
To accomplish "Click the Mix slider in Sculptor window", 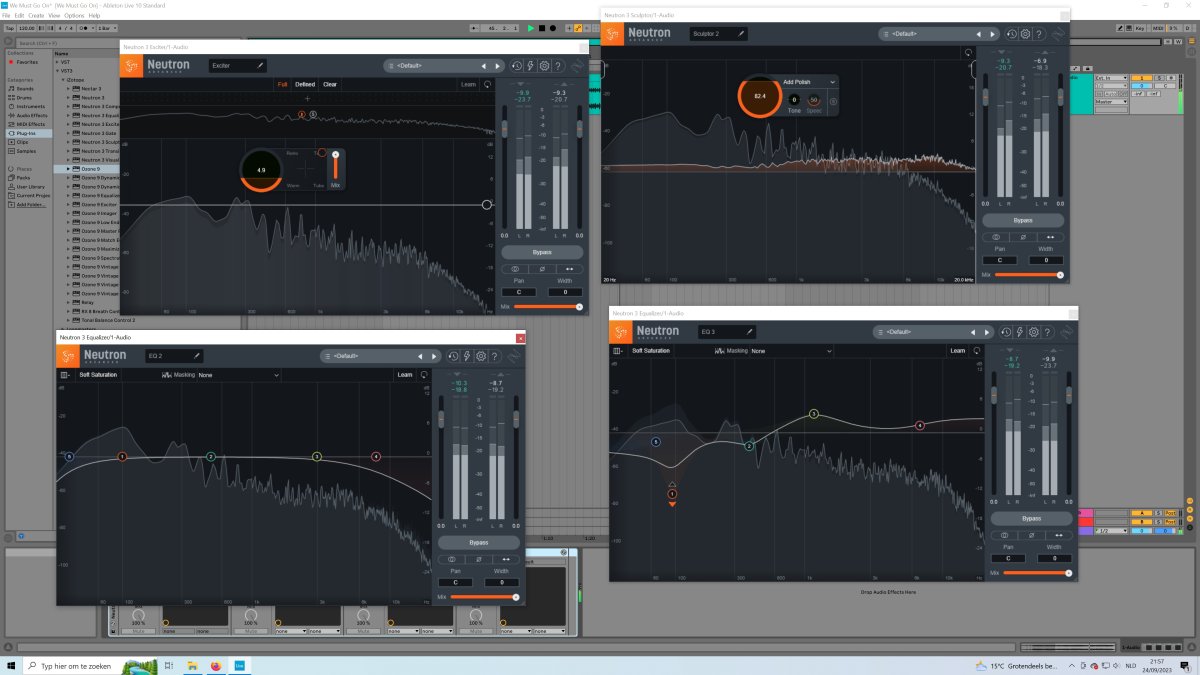I will pos(1028,274).
